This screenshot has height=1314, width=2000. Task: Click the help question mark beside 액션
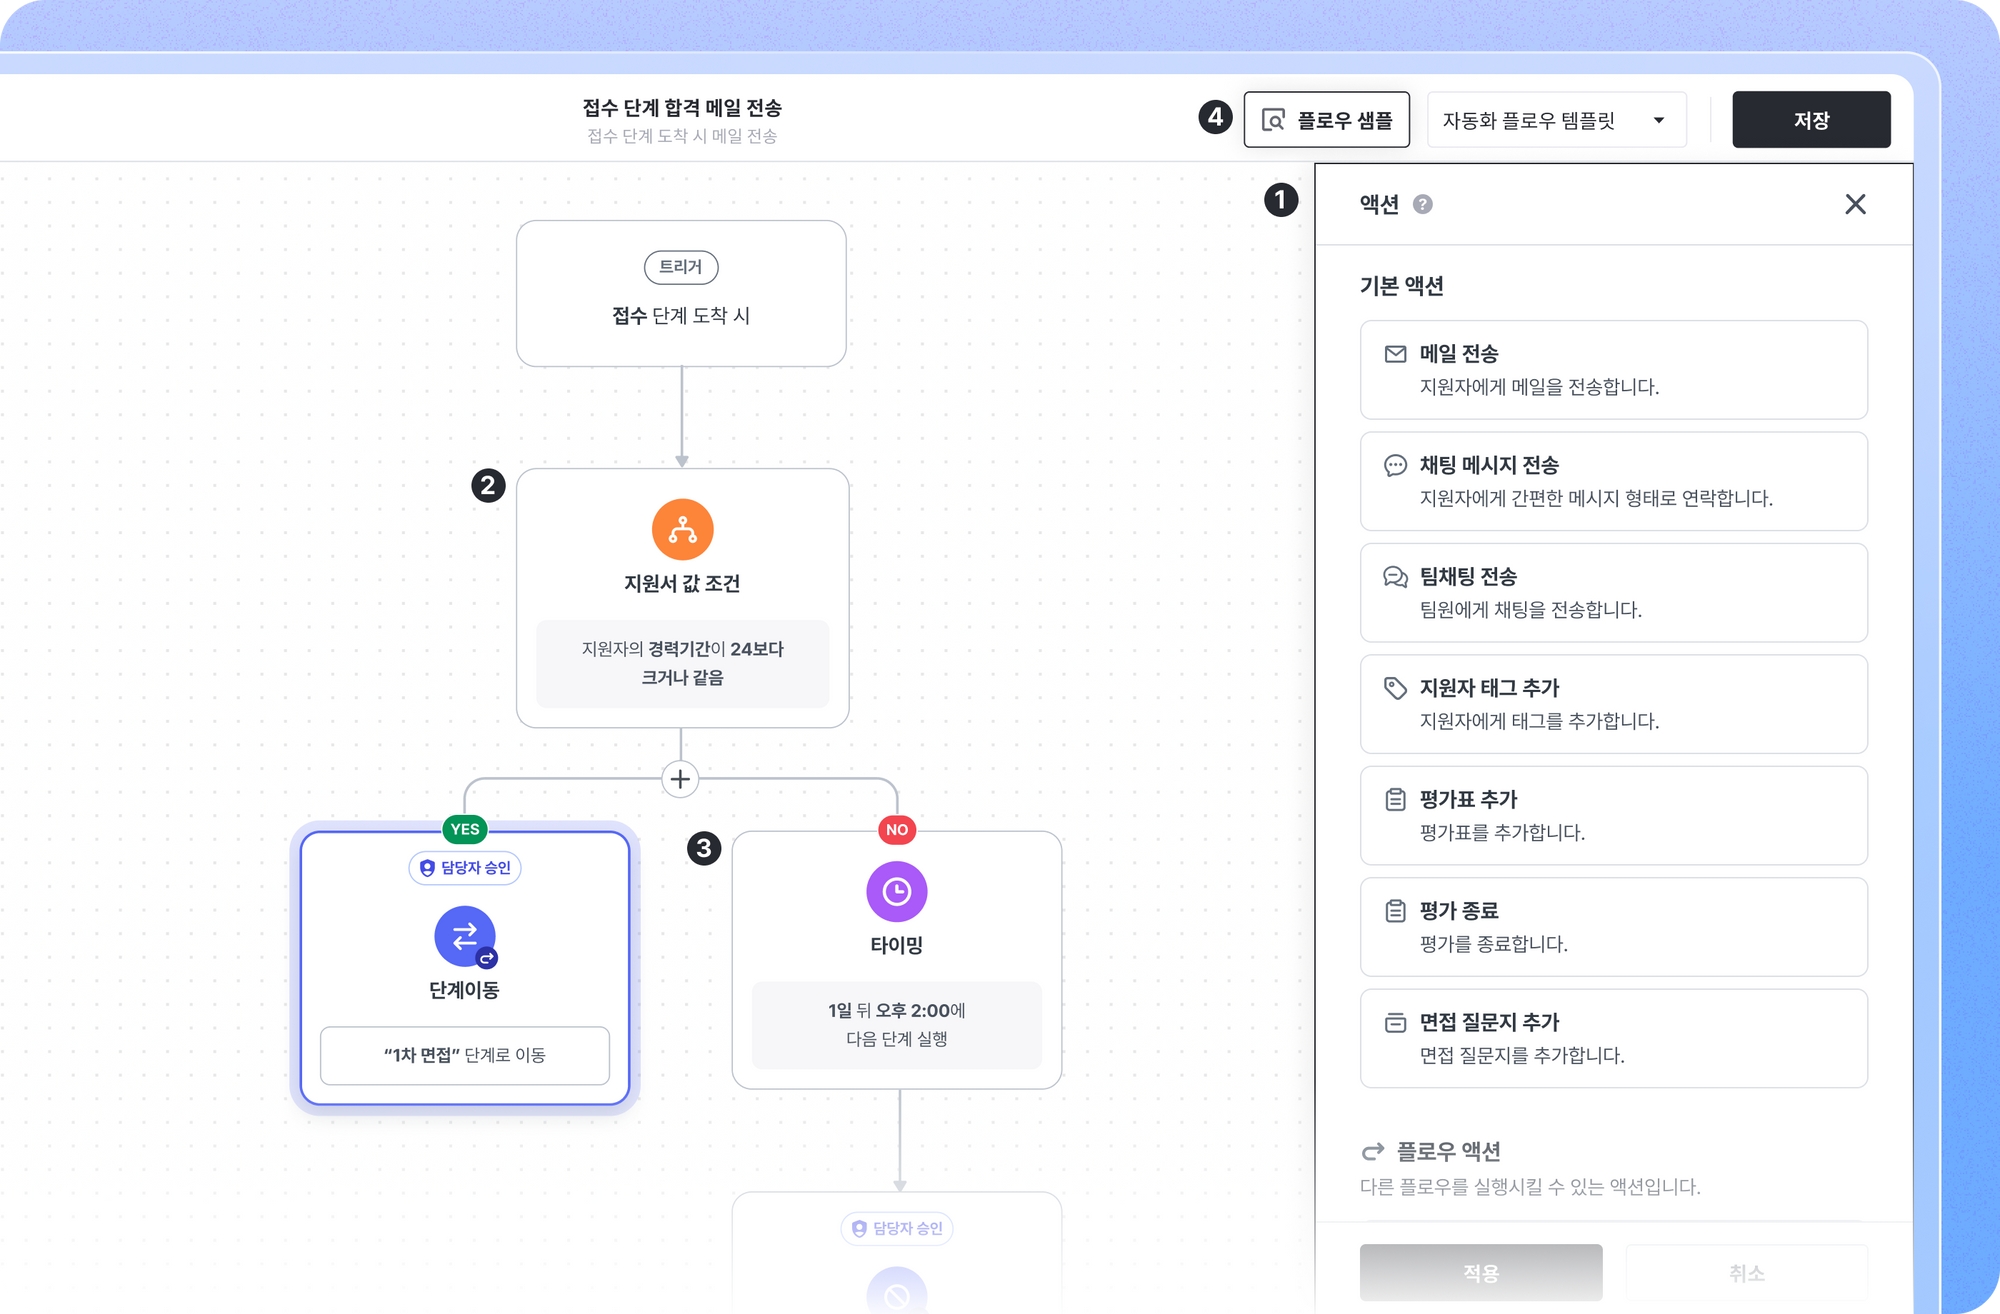click(x=1422, y=204)
